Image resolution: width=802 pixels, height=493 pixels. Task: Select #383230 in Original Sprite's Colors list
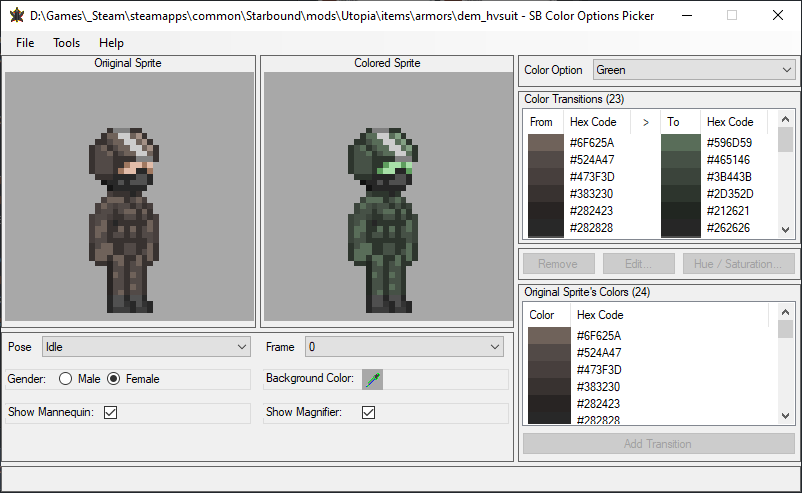598,387
